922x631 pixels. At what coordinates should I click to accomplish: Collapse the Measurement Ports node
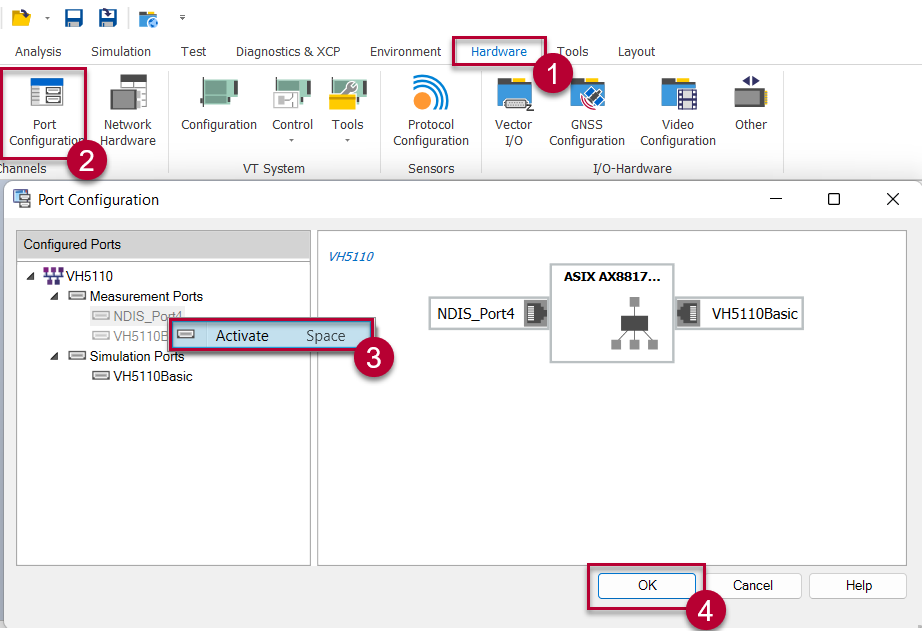[x=55, y=297]
